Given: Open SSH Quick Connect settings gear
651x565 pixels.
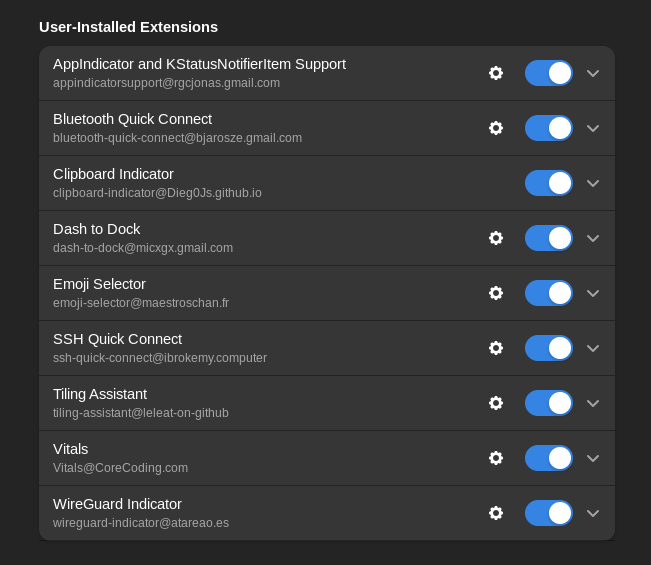Looking at the screenshot, I should tap(496, 348).
